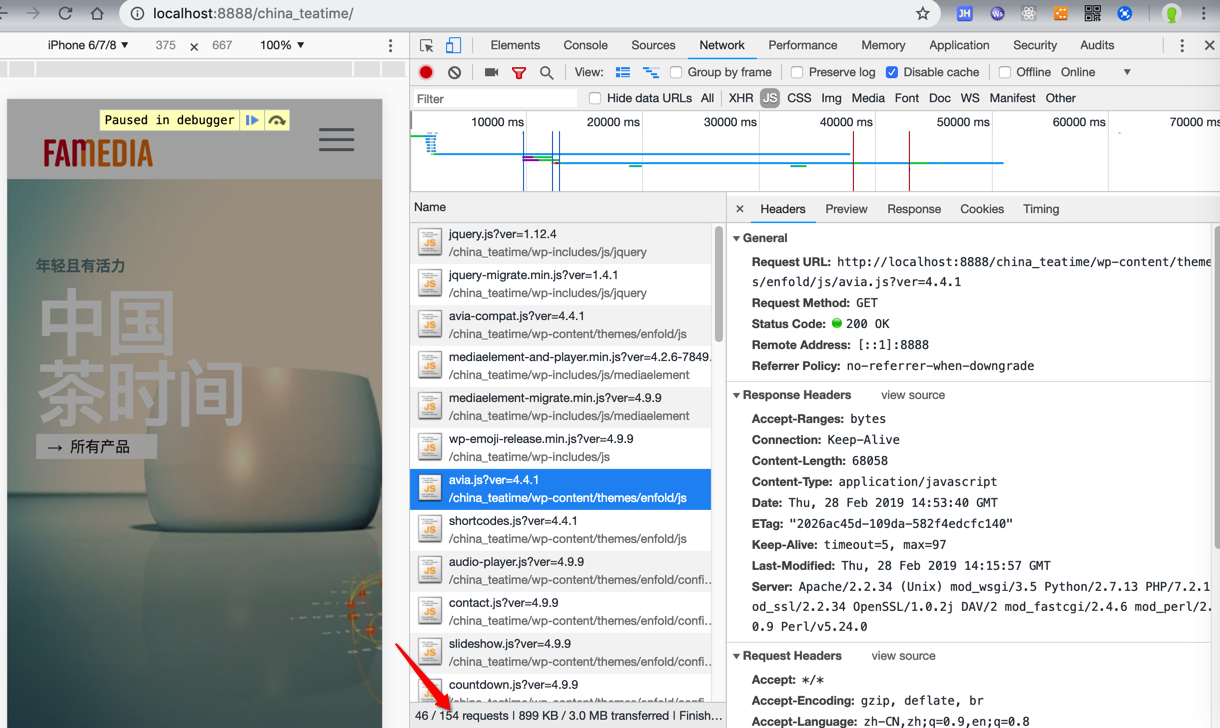The height and width of the screenshot is (728, 1220).
Task: Collapse the Request Headers section
Action: pyautogui.click(x=737, y=656)
